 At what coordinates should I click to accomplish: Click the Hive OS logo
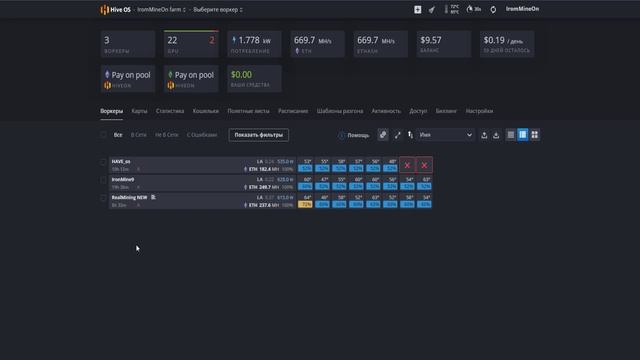(x=116, y=9)
